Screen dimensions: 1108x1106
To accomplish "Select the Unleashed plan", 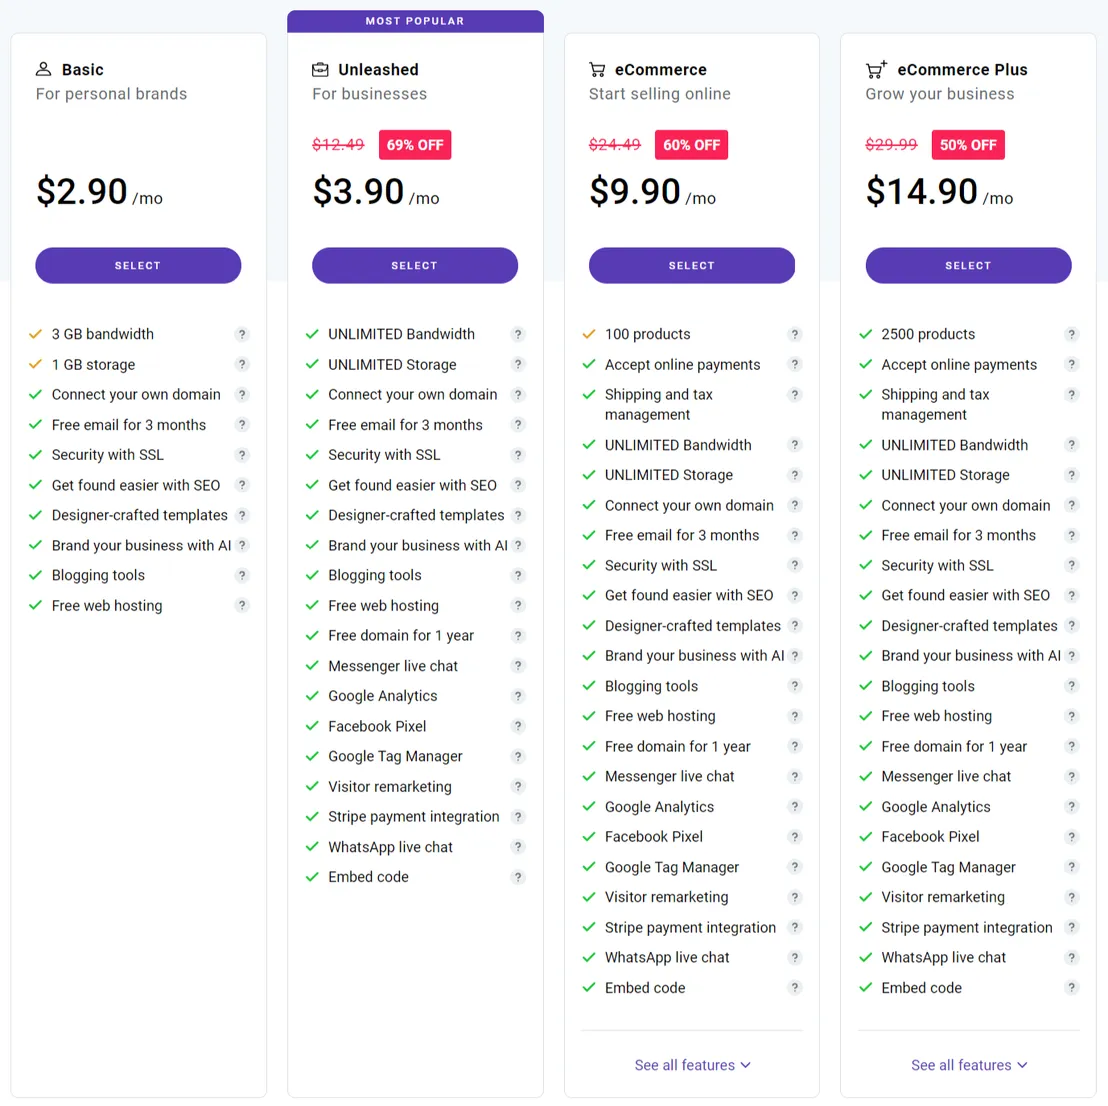I will tap(414, 265).
